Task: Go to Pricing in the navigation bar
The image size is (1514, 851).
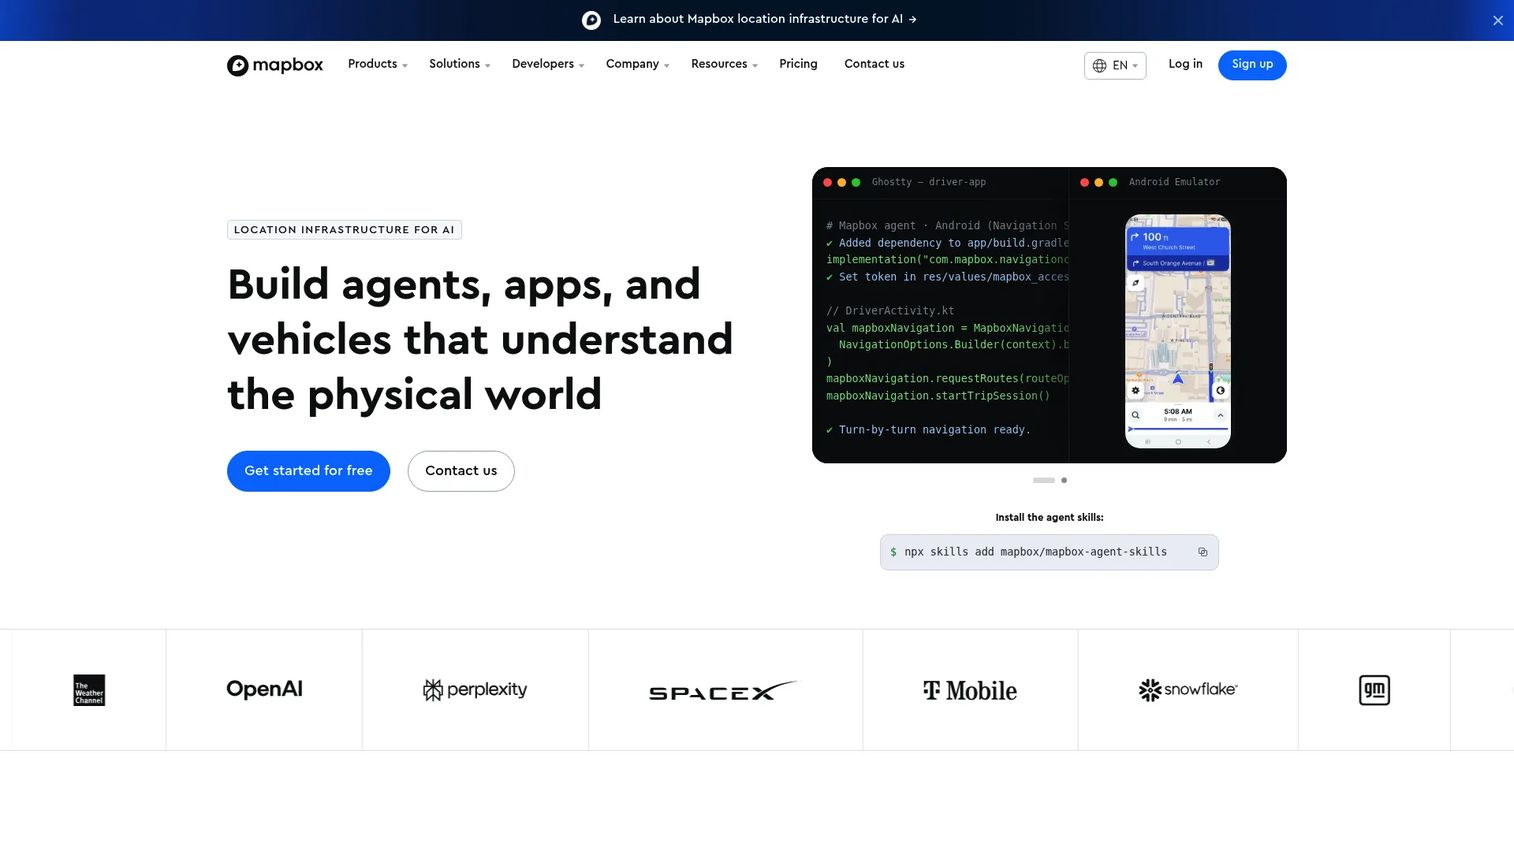Action: click(x=798, y=64)
